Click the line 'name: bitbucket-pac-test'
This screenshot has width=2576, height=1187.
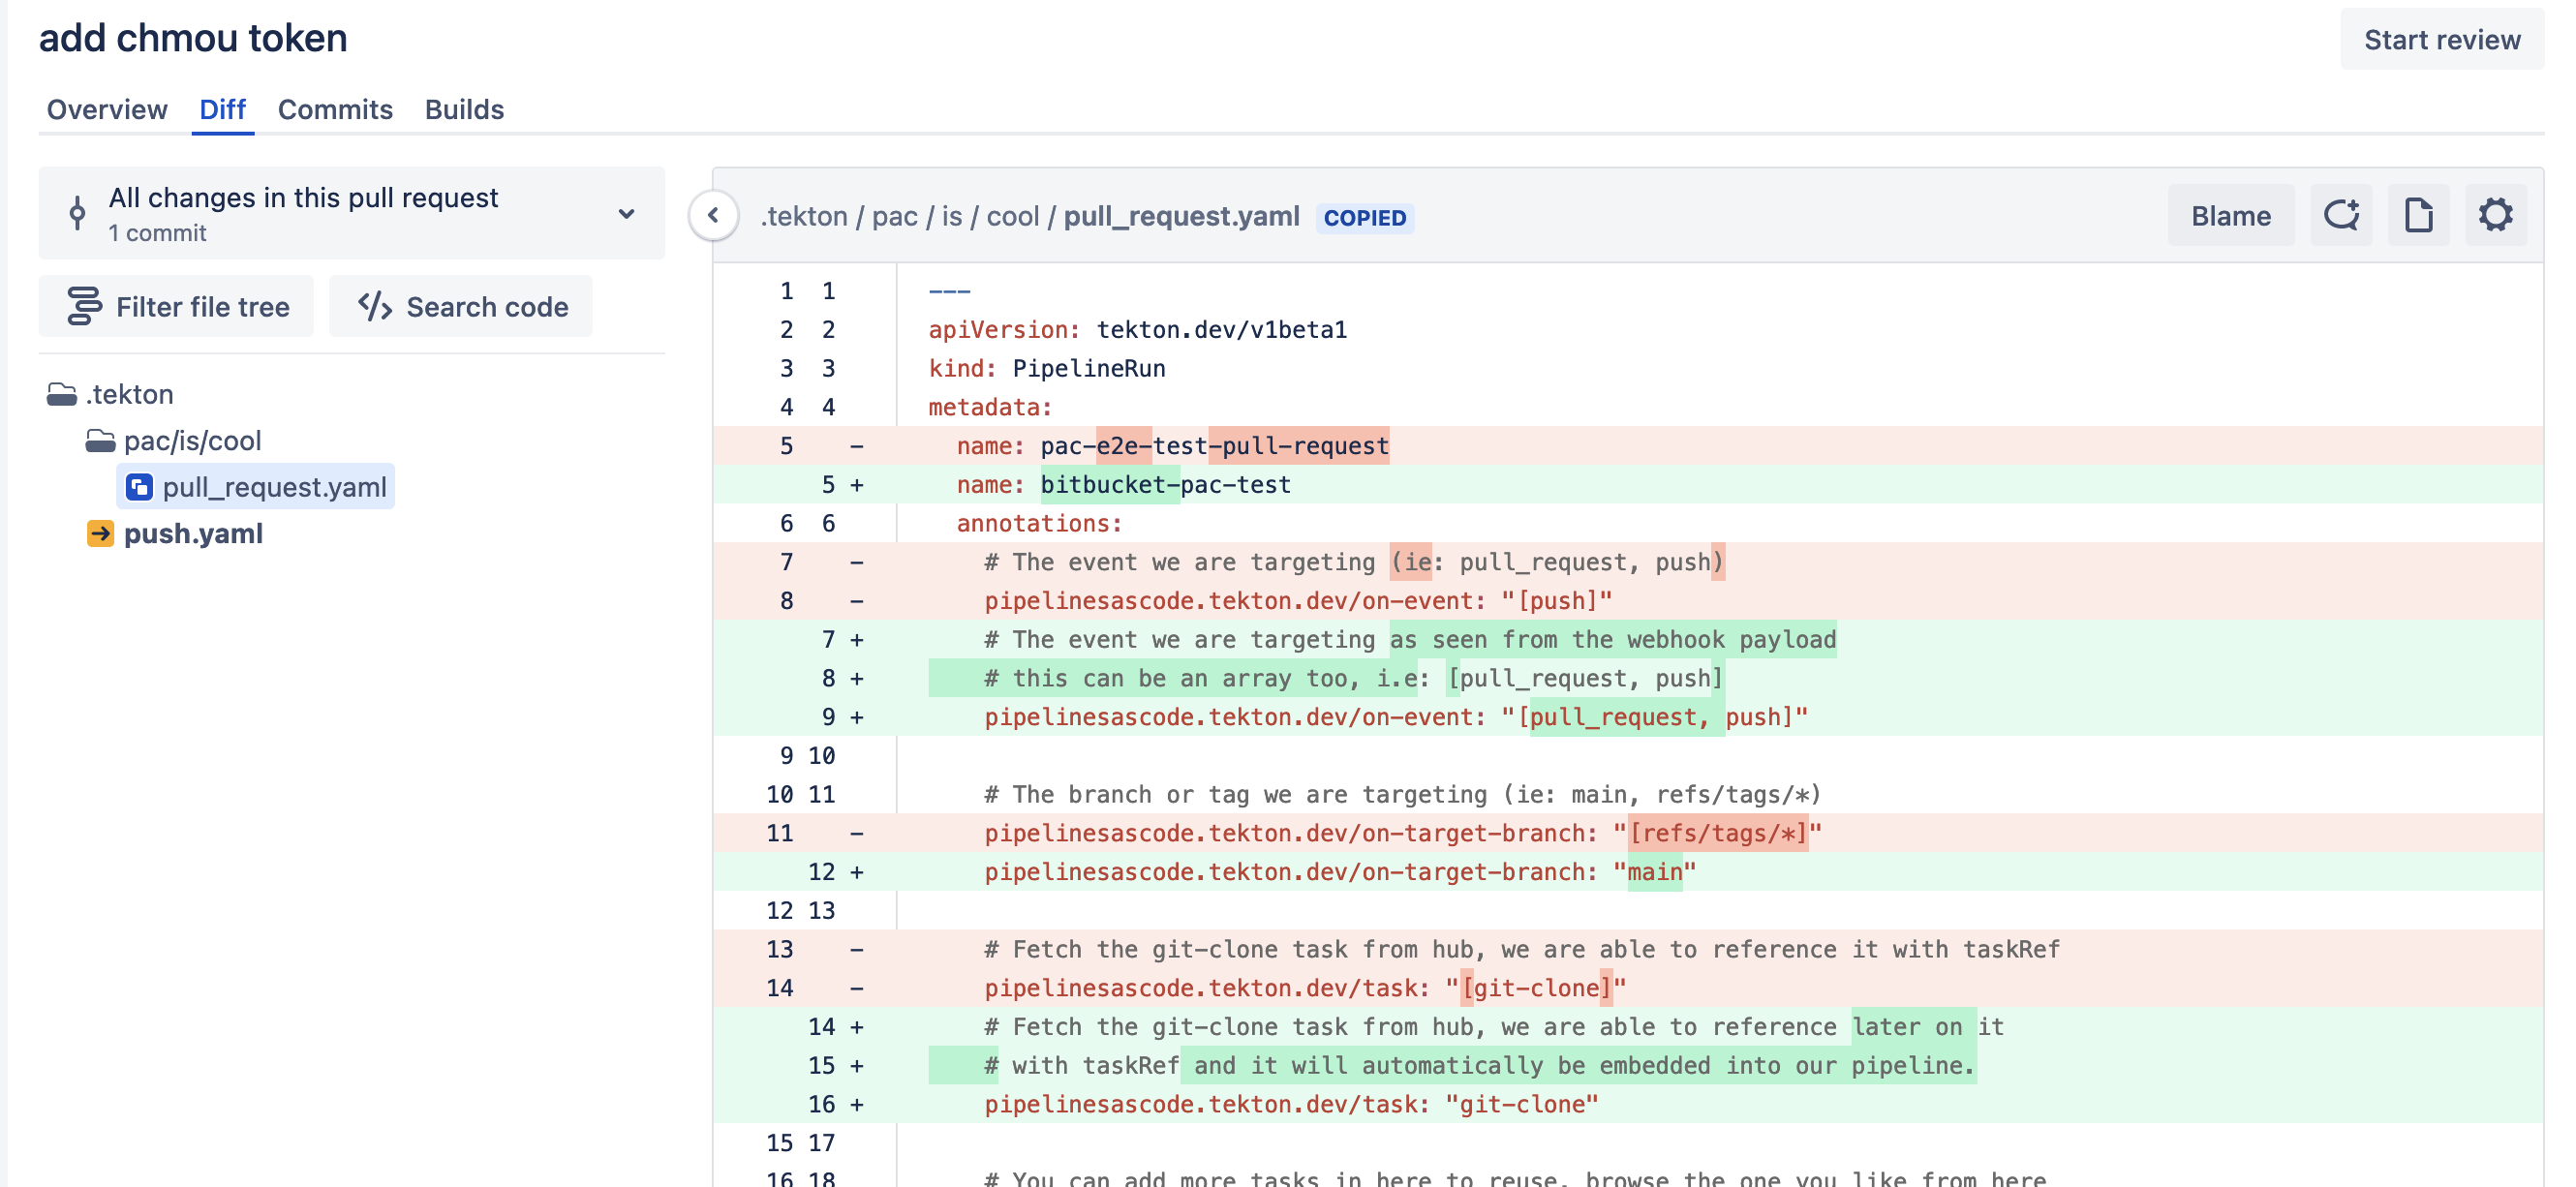[1628, 484]
